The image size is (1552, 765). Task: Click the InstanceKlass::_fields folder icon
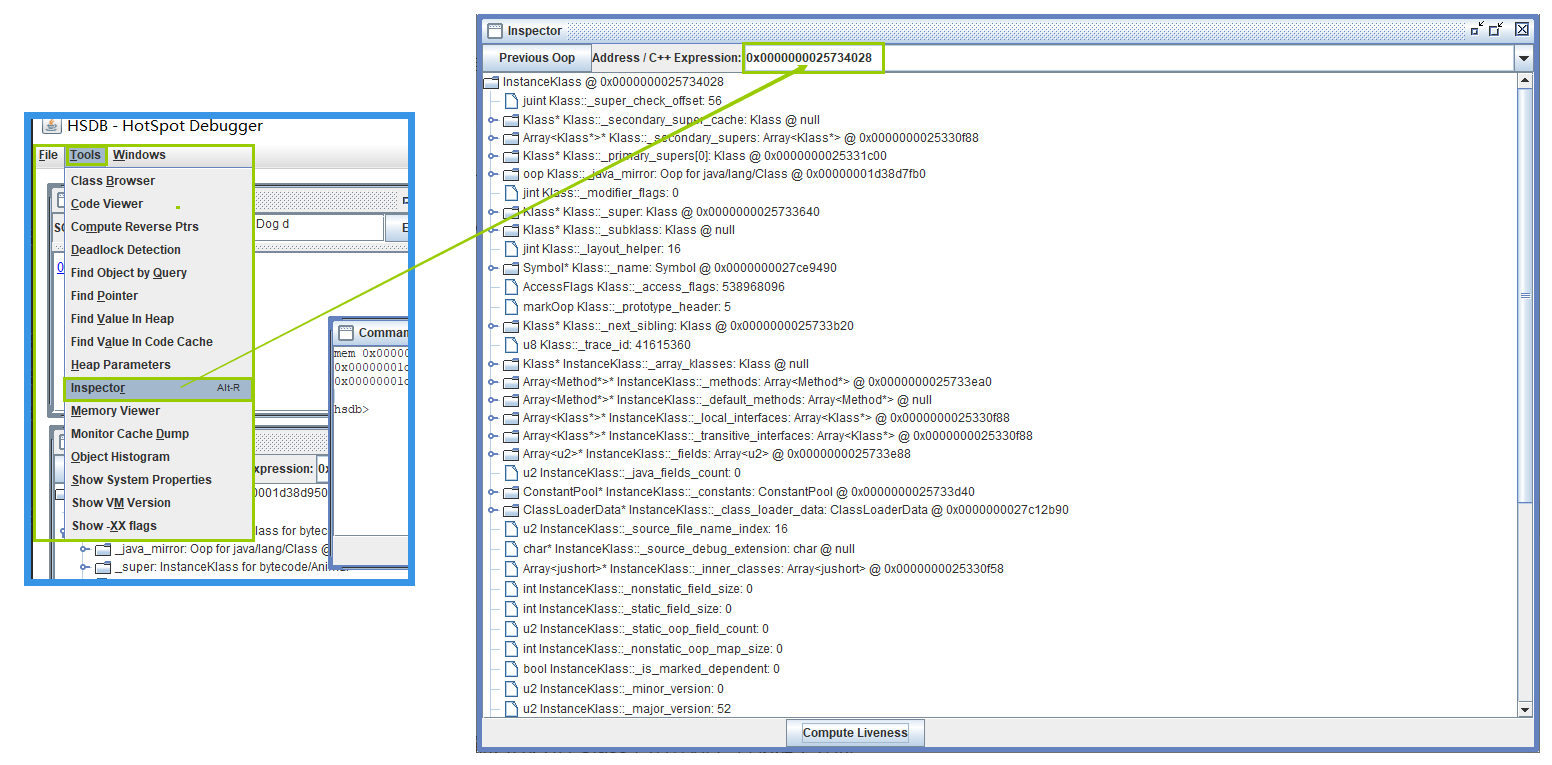pos(511,454)
